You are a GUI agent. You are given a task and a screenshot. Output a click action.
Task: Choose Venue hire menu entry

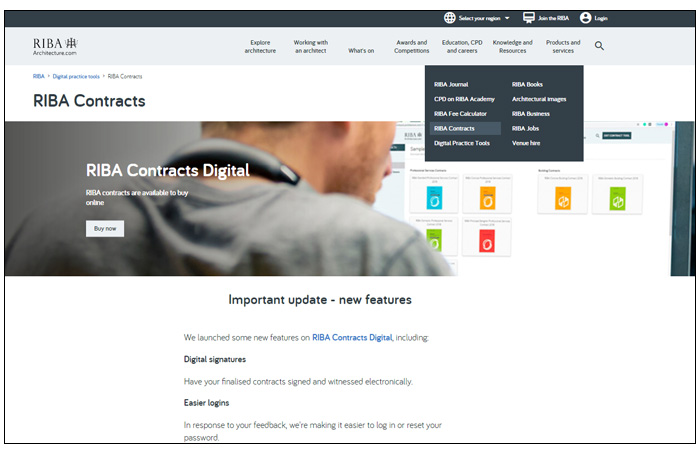(526, 143)
